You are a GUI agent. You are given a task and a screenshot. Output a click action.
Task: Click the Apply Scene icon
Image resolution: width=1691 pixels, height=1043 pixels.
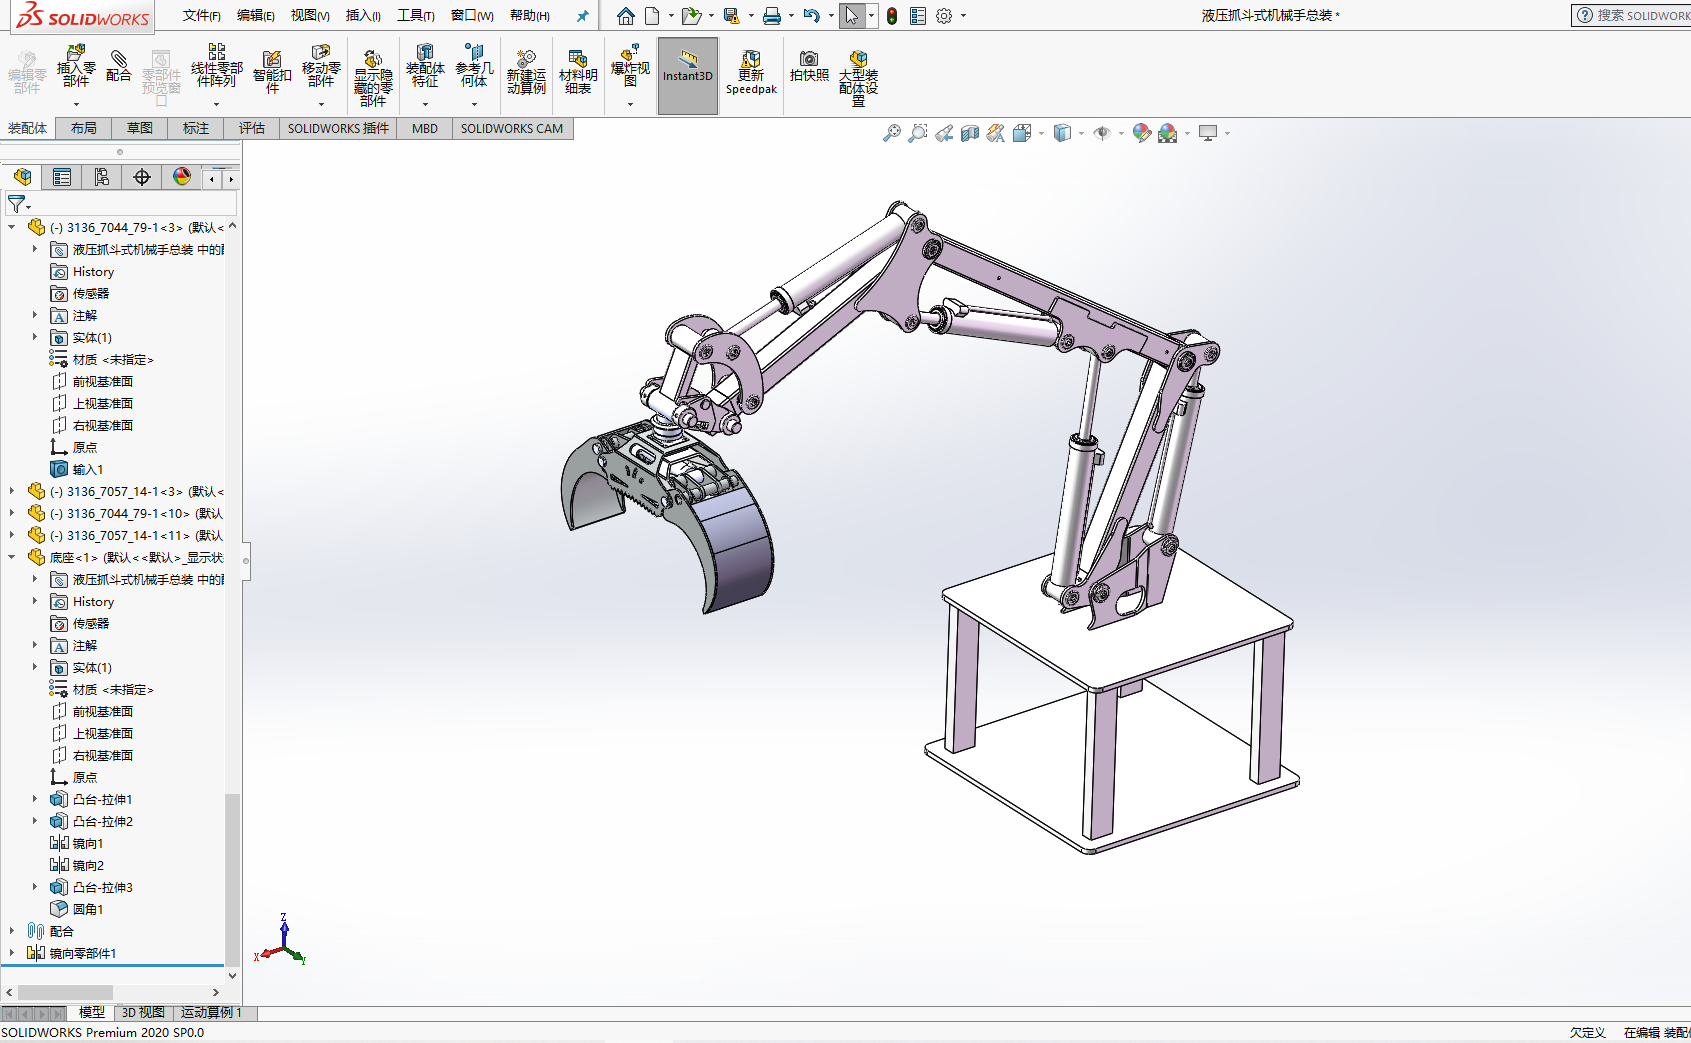pos(1167,133)
